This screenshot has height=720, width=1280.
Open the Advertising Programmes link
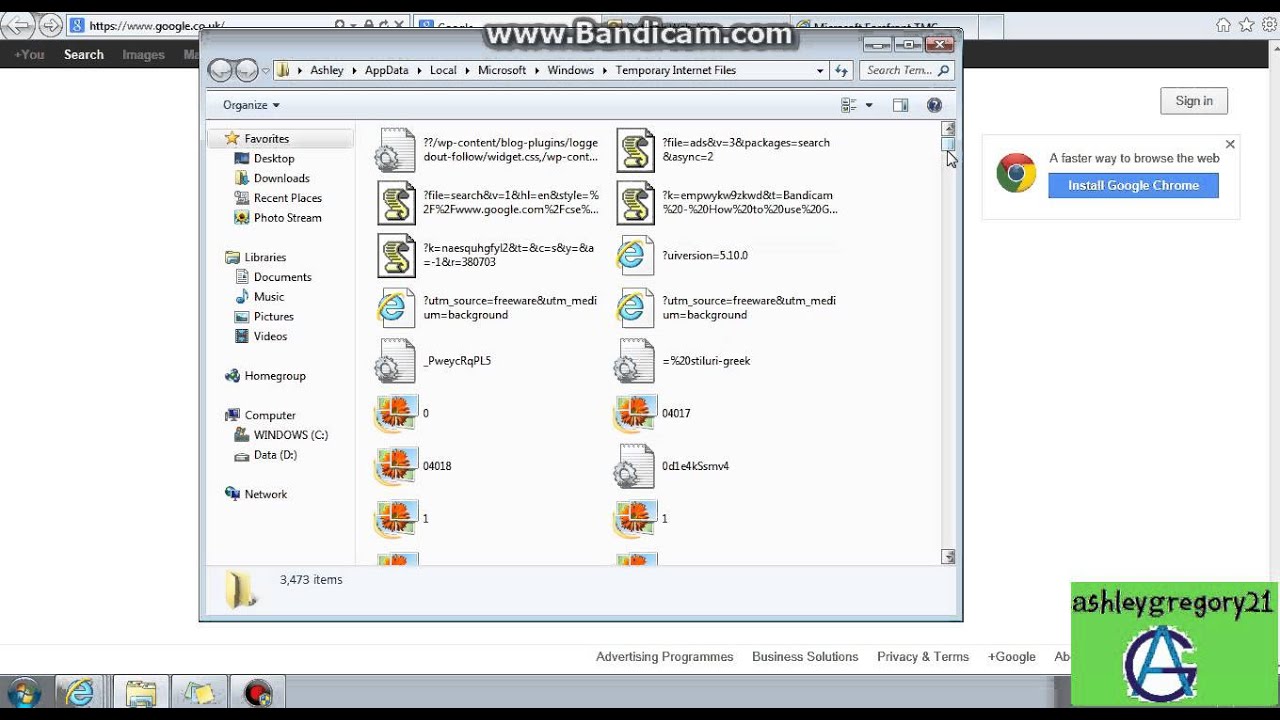tap(665, 657)
